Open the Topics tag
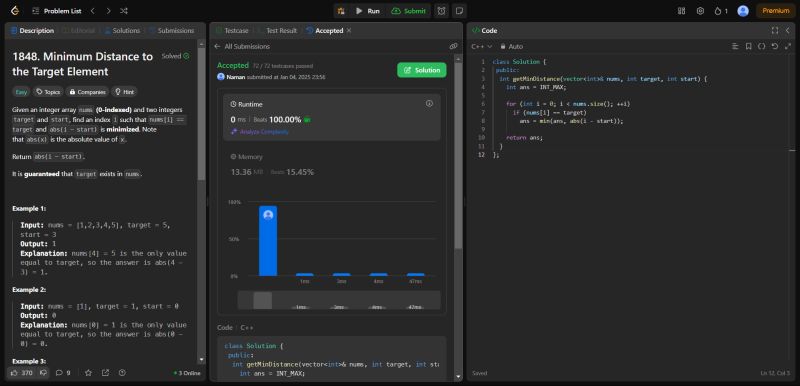Screen dimensions: 800x386 point(48,92)
